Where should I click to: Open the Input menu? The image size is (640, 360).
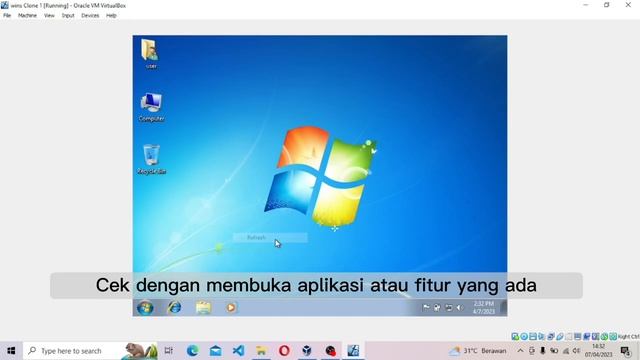click(68, 16)
